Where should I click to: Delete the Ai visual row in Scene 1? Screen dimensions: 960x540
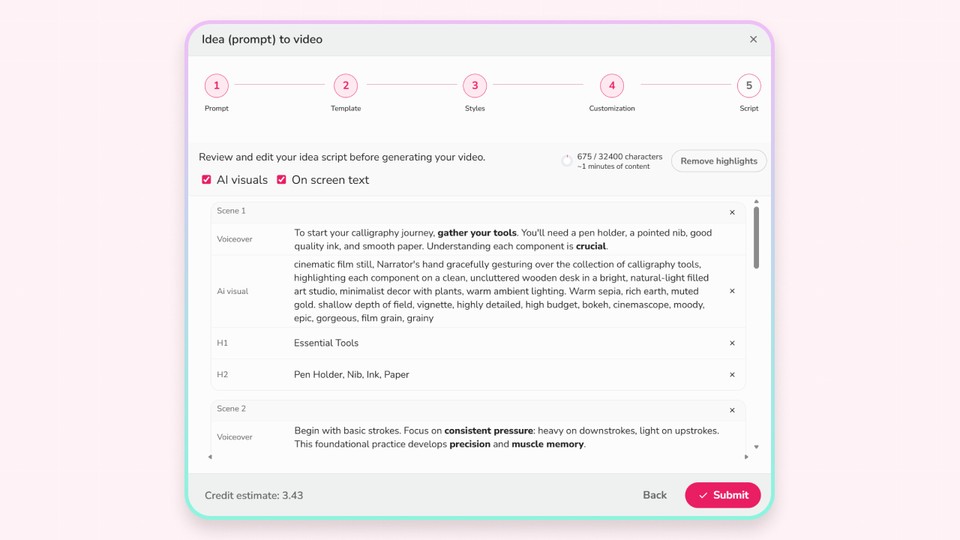[x=732, y=291]
